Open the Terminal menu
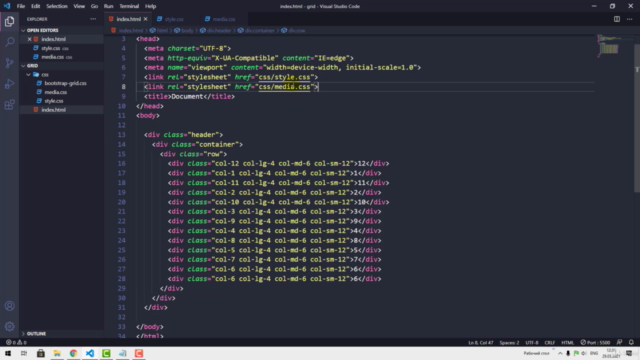The image size is (640, 360). click(x=129, y=6)
